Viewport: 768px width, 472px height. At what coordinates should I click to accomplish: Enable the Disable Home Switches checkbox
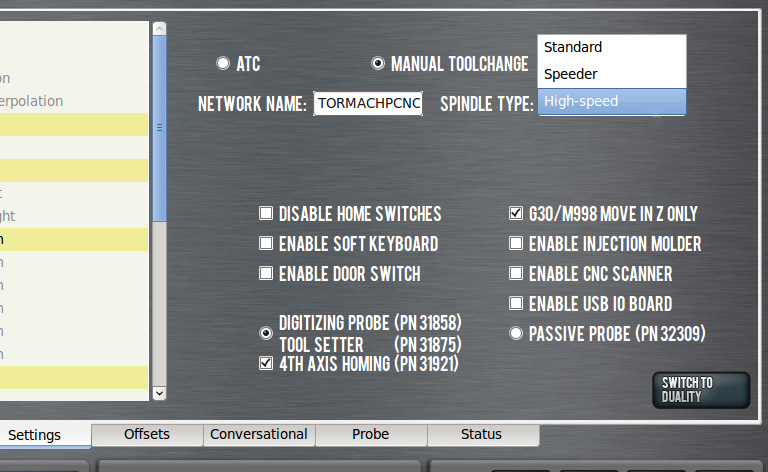(266, 213)
